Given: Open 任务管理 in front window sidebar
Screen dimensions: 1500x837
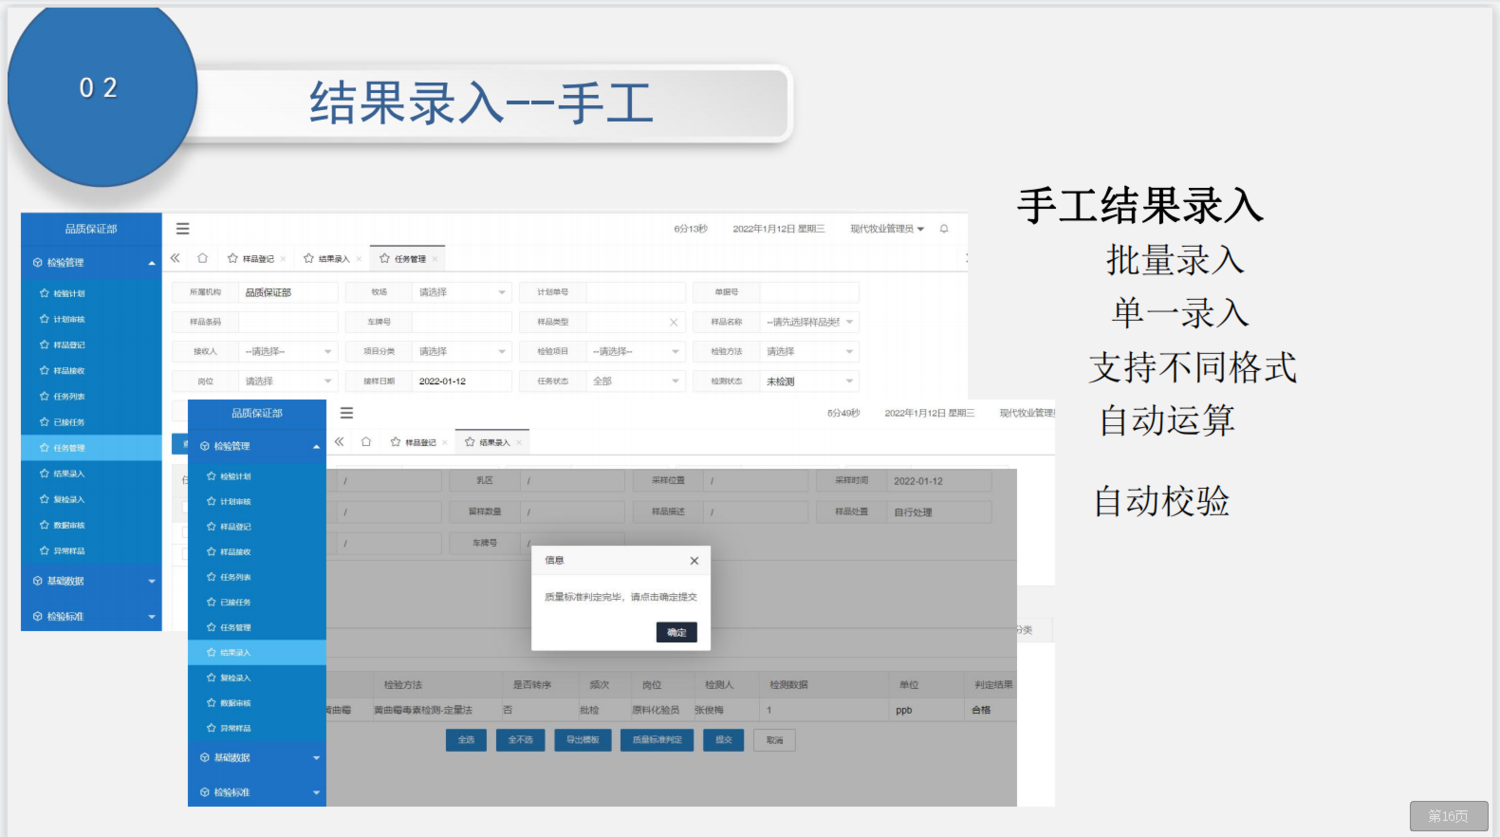Looking at the screenshot, I should click(x=257, y=627).
